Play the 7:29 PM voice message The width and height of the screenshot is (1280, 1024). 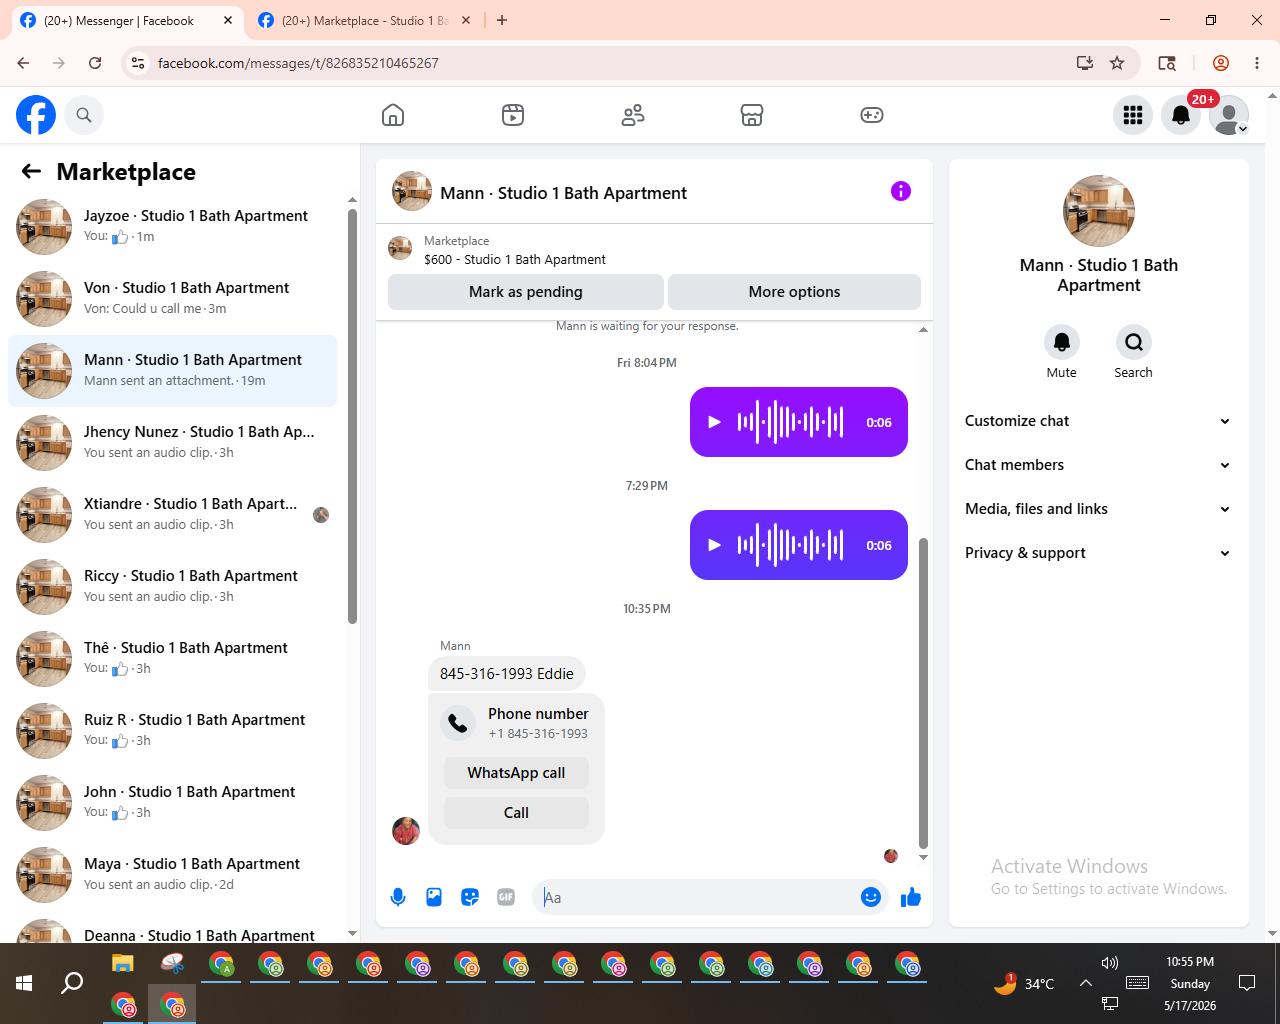pyautogui.click(x=714, y=545)
